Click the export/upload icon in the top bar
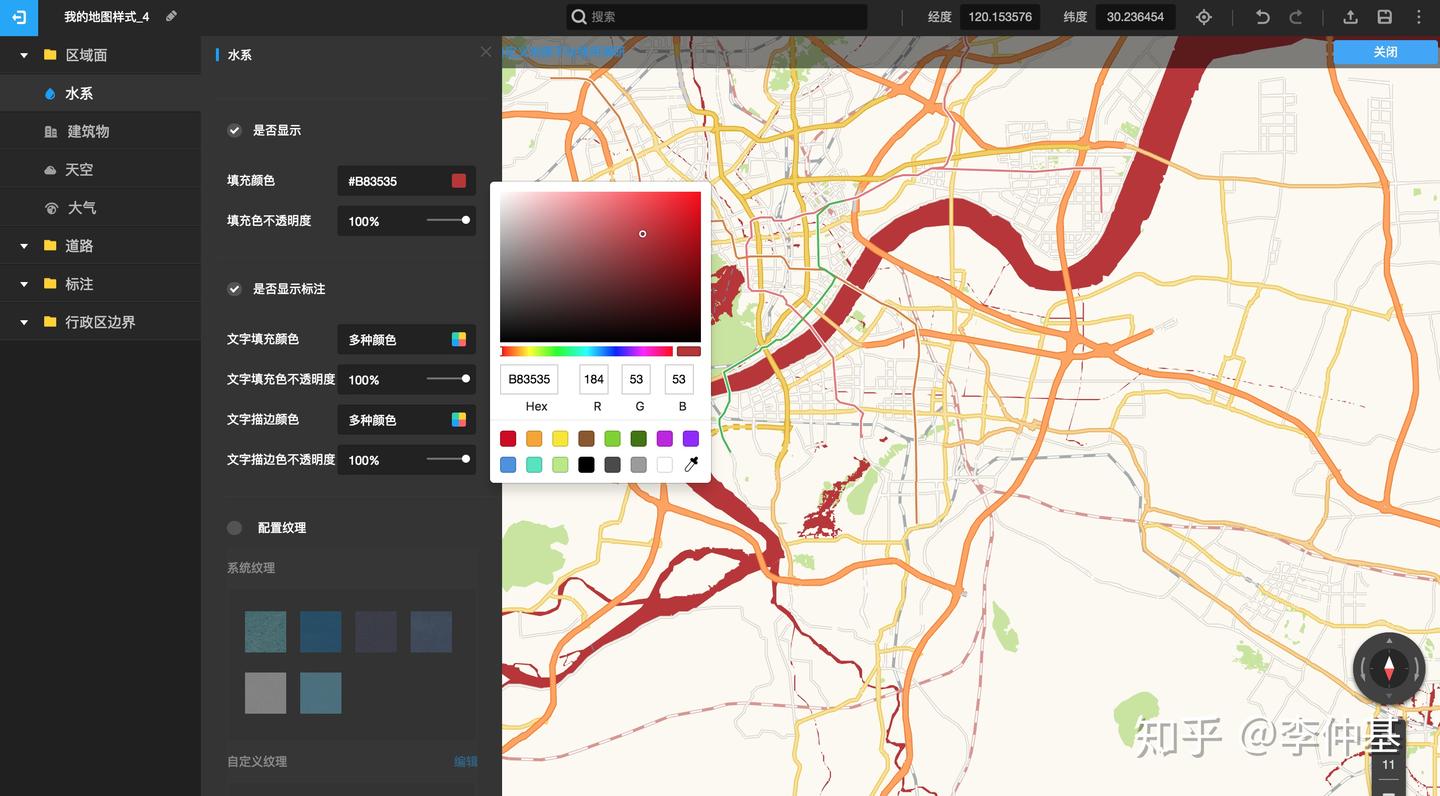1440x796 pixels. (x=1350, y=17)
